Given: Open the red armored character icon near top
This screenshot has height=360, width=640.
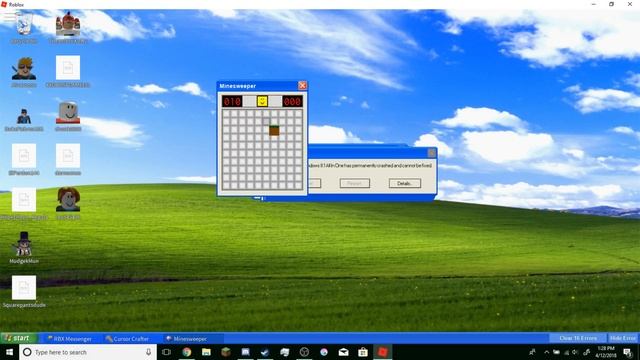Looking at the screenshot, I should (x=68, y=27).
